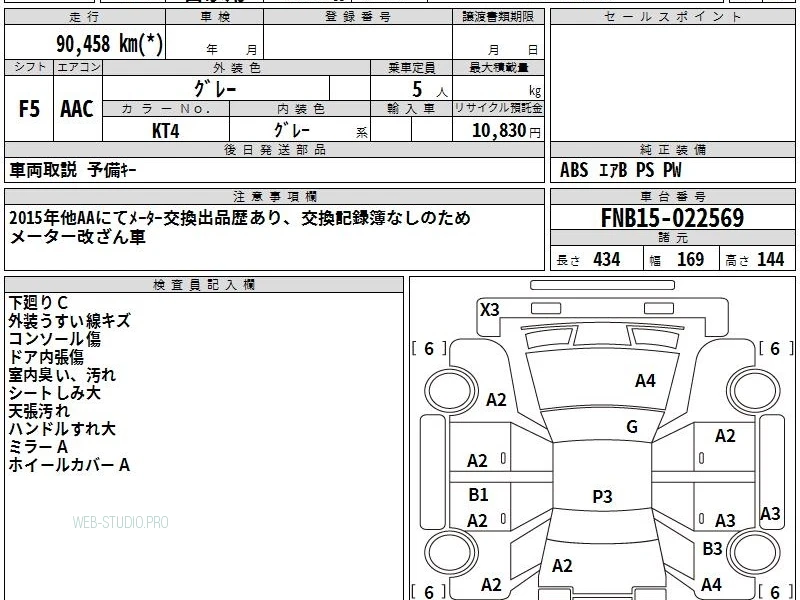Click the 注意事項欄 section header
The image size is (800, 600).
(274, 196)
